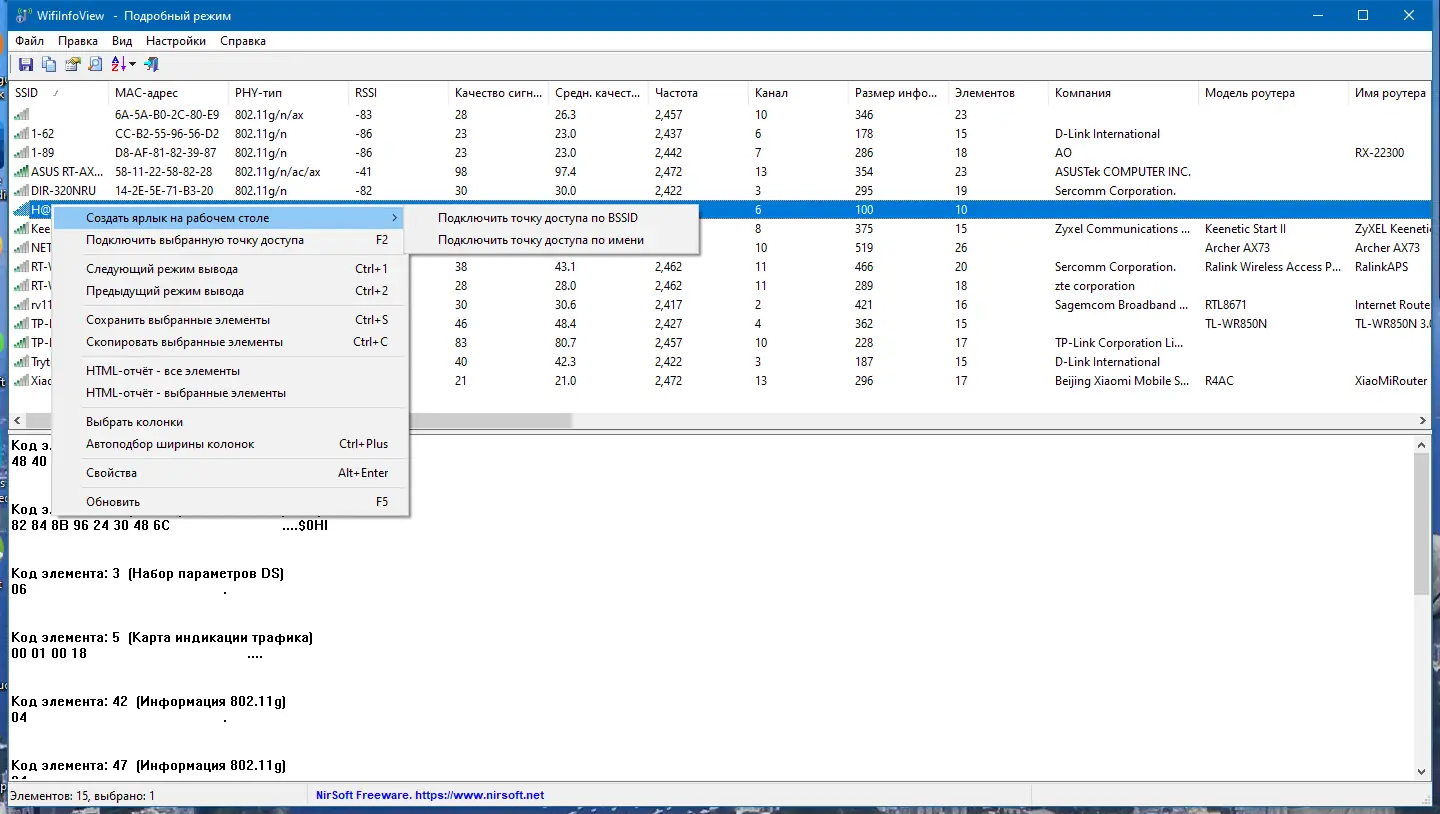Click the signal bars icon of DIR-320NRU row
The height and width of the screenshot is (814, 1440).
pos(21,191)
